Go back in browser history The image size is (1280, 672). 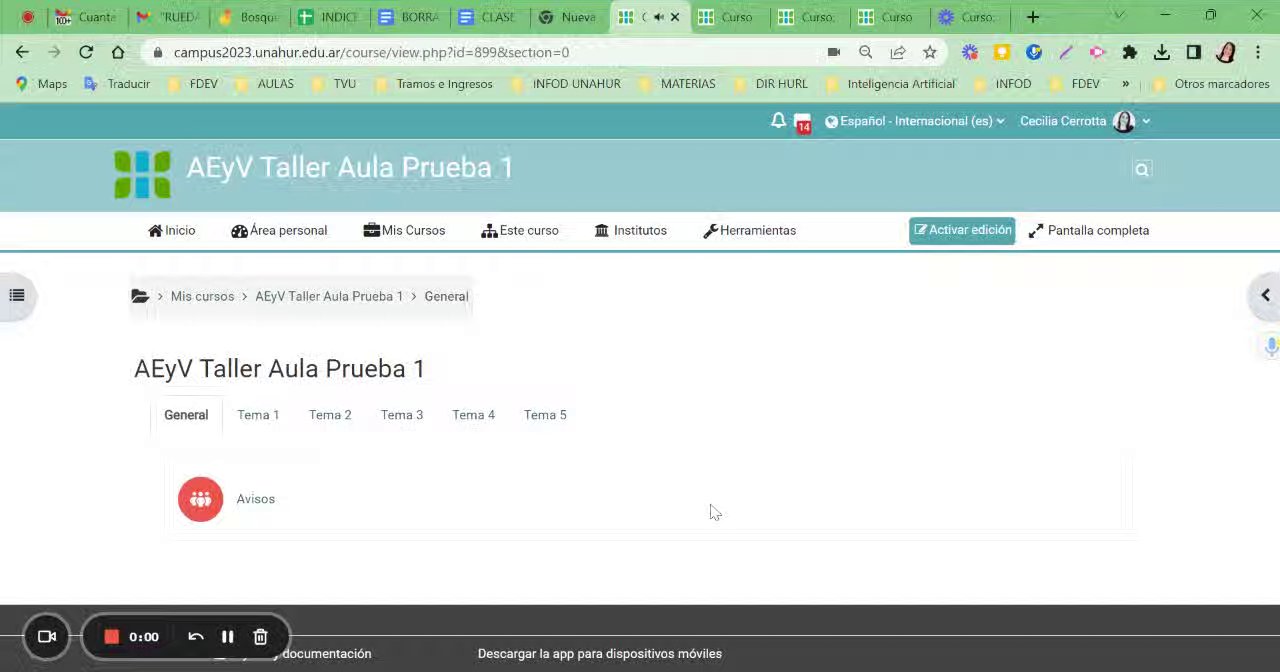(x=22, y=52)
